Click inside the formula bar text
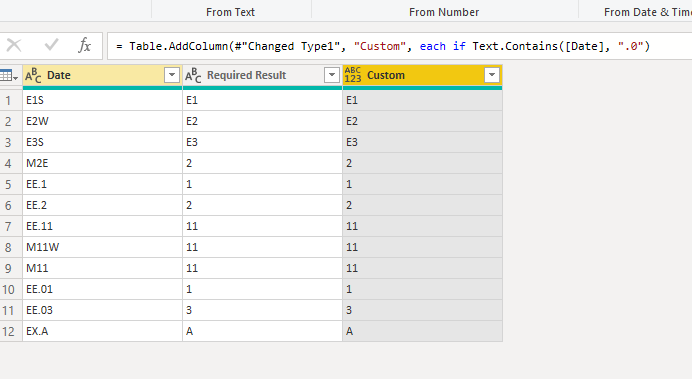Viewport: 692px width, 379px height. pos(383,46)
